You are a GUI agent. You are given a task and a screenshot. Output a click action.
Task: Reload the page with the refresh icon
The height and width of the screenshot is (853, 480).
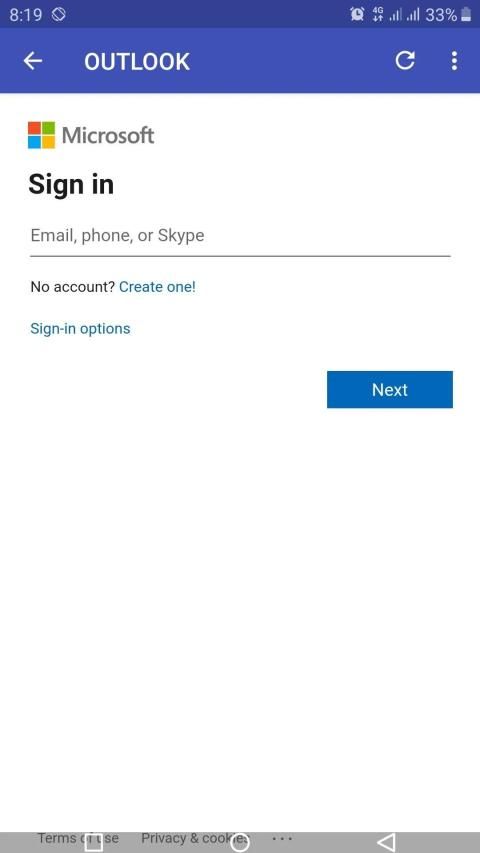coord(405,60)
